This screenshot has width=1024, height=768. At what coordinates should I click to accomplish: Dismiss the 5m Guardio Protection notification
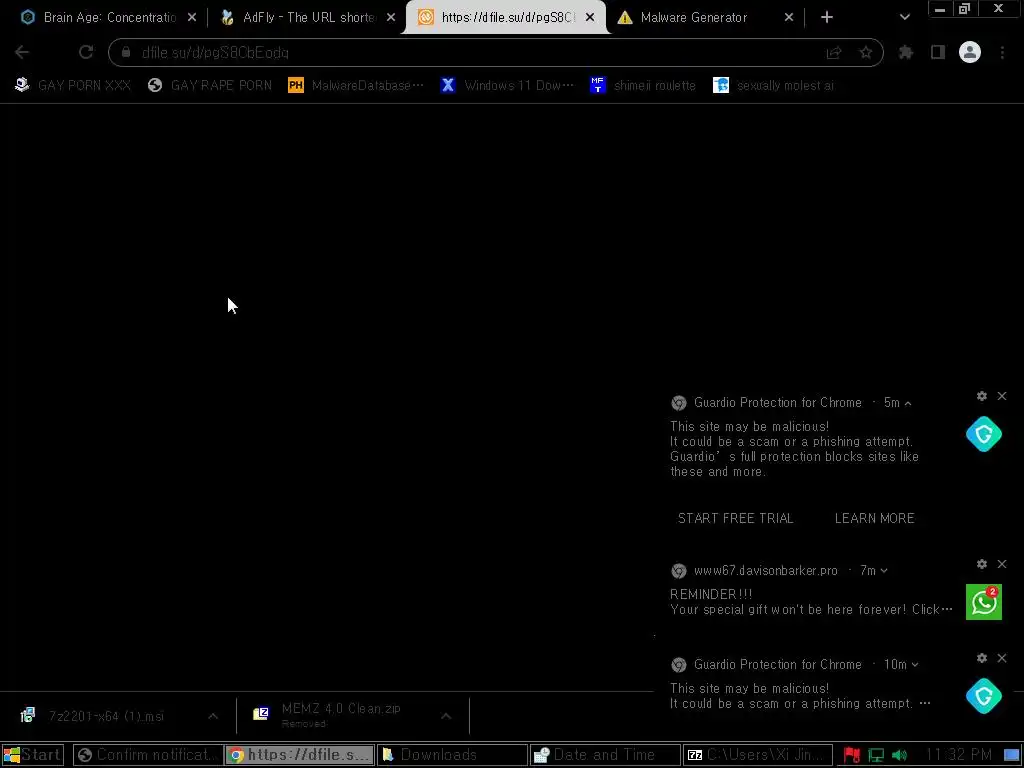1002,396
